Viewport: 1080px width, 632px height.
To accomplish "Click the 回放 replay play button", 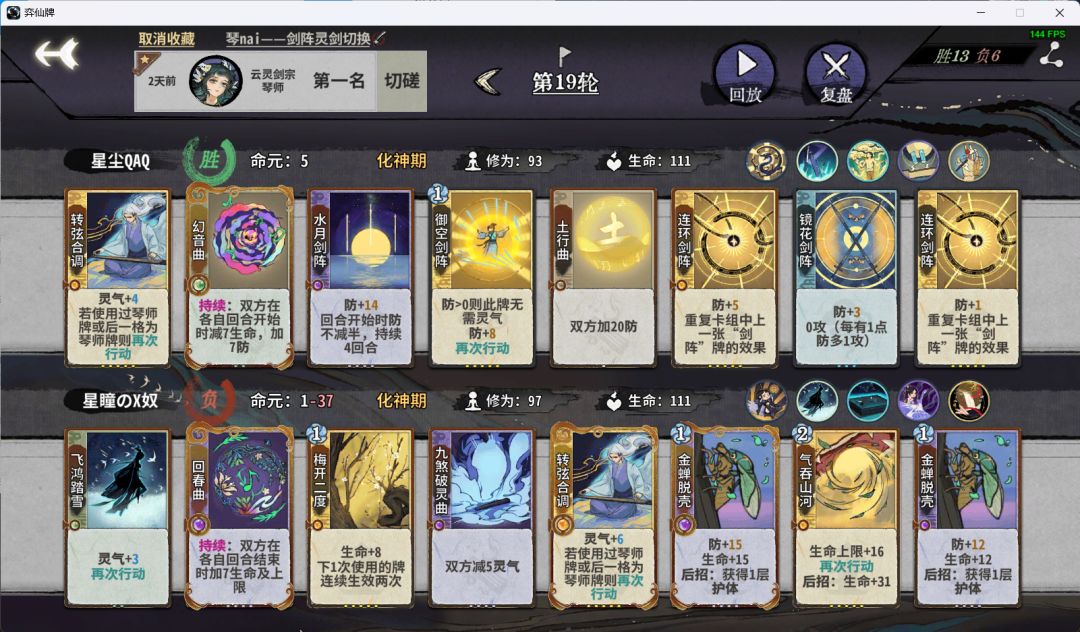I will (x=745, y=74).
